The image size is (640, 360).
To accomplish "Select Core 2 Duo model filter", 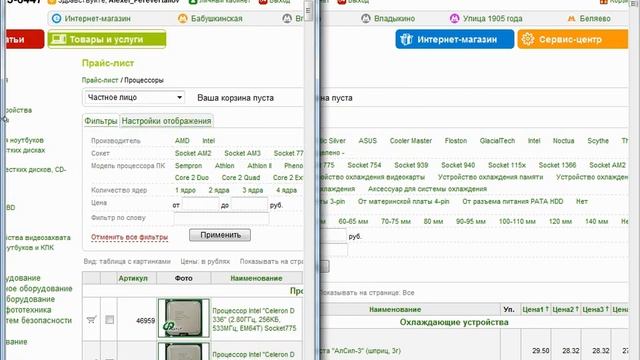I will point(192,178).
